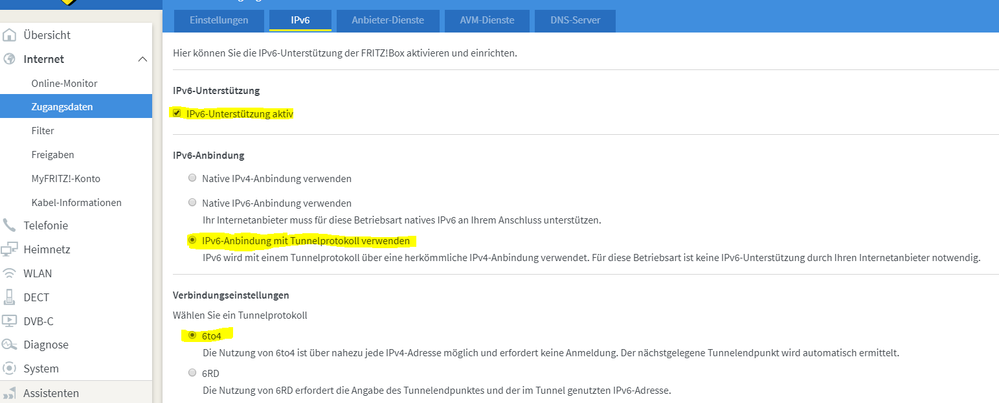999x403 pixels.
Task: Collapse the Internet menu chevron
Action: click(x=142, y=59)
